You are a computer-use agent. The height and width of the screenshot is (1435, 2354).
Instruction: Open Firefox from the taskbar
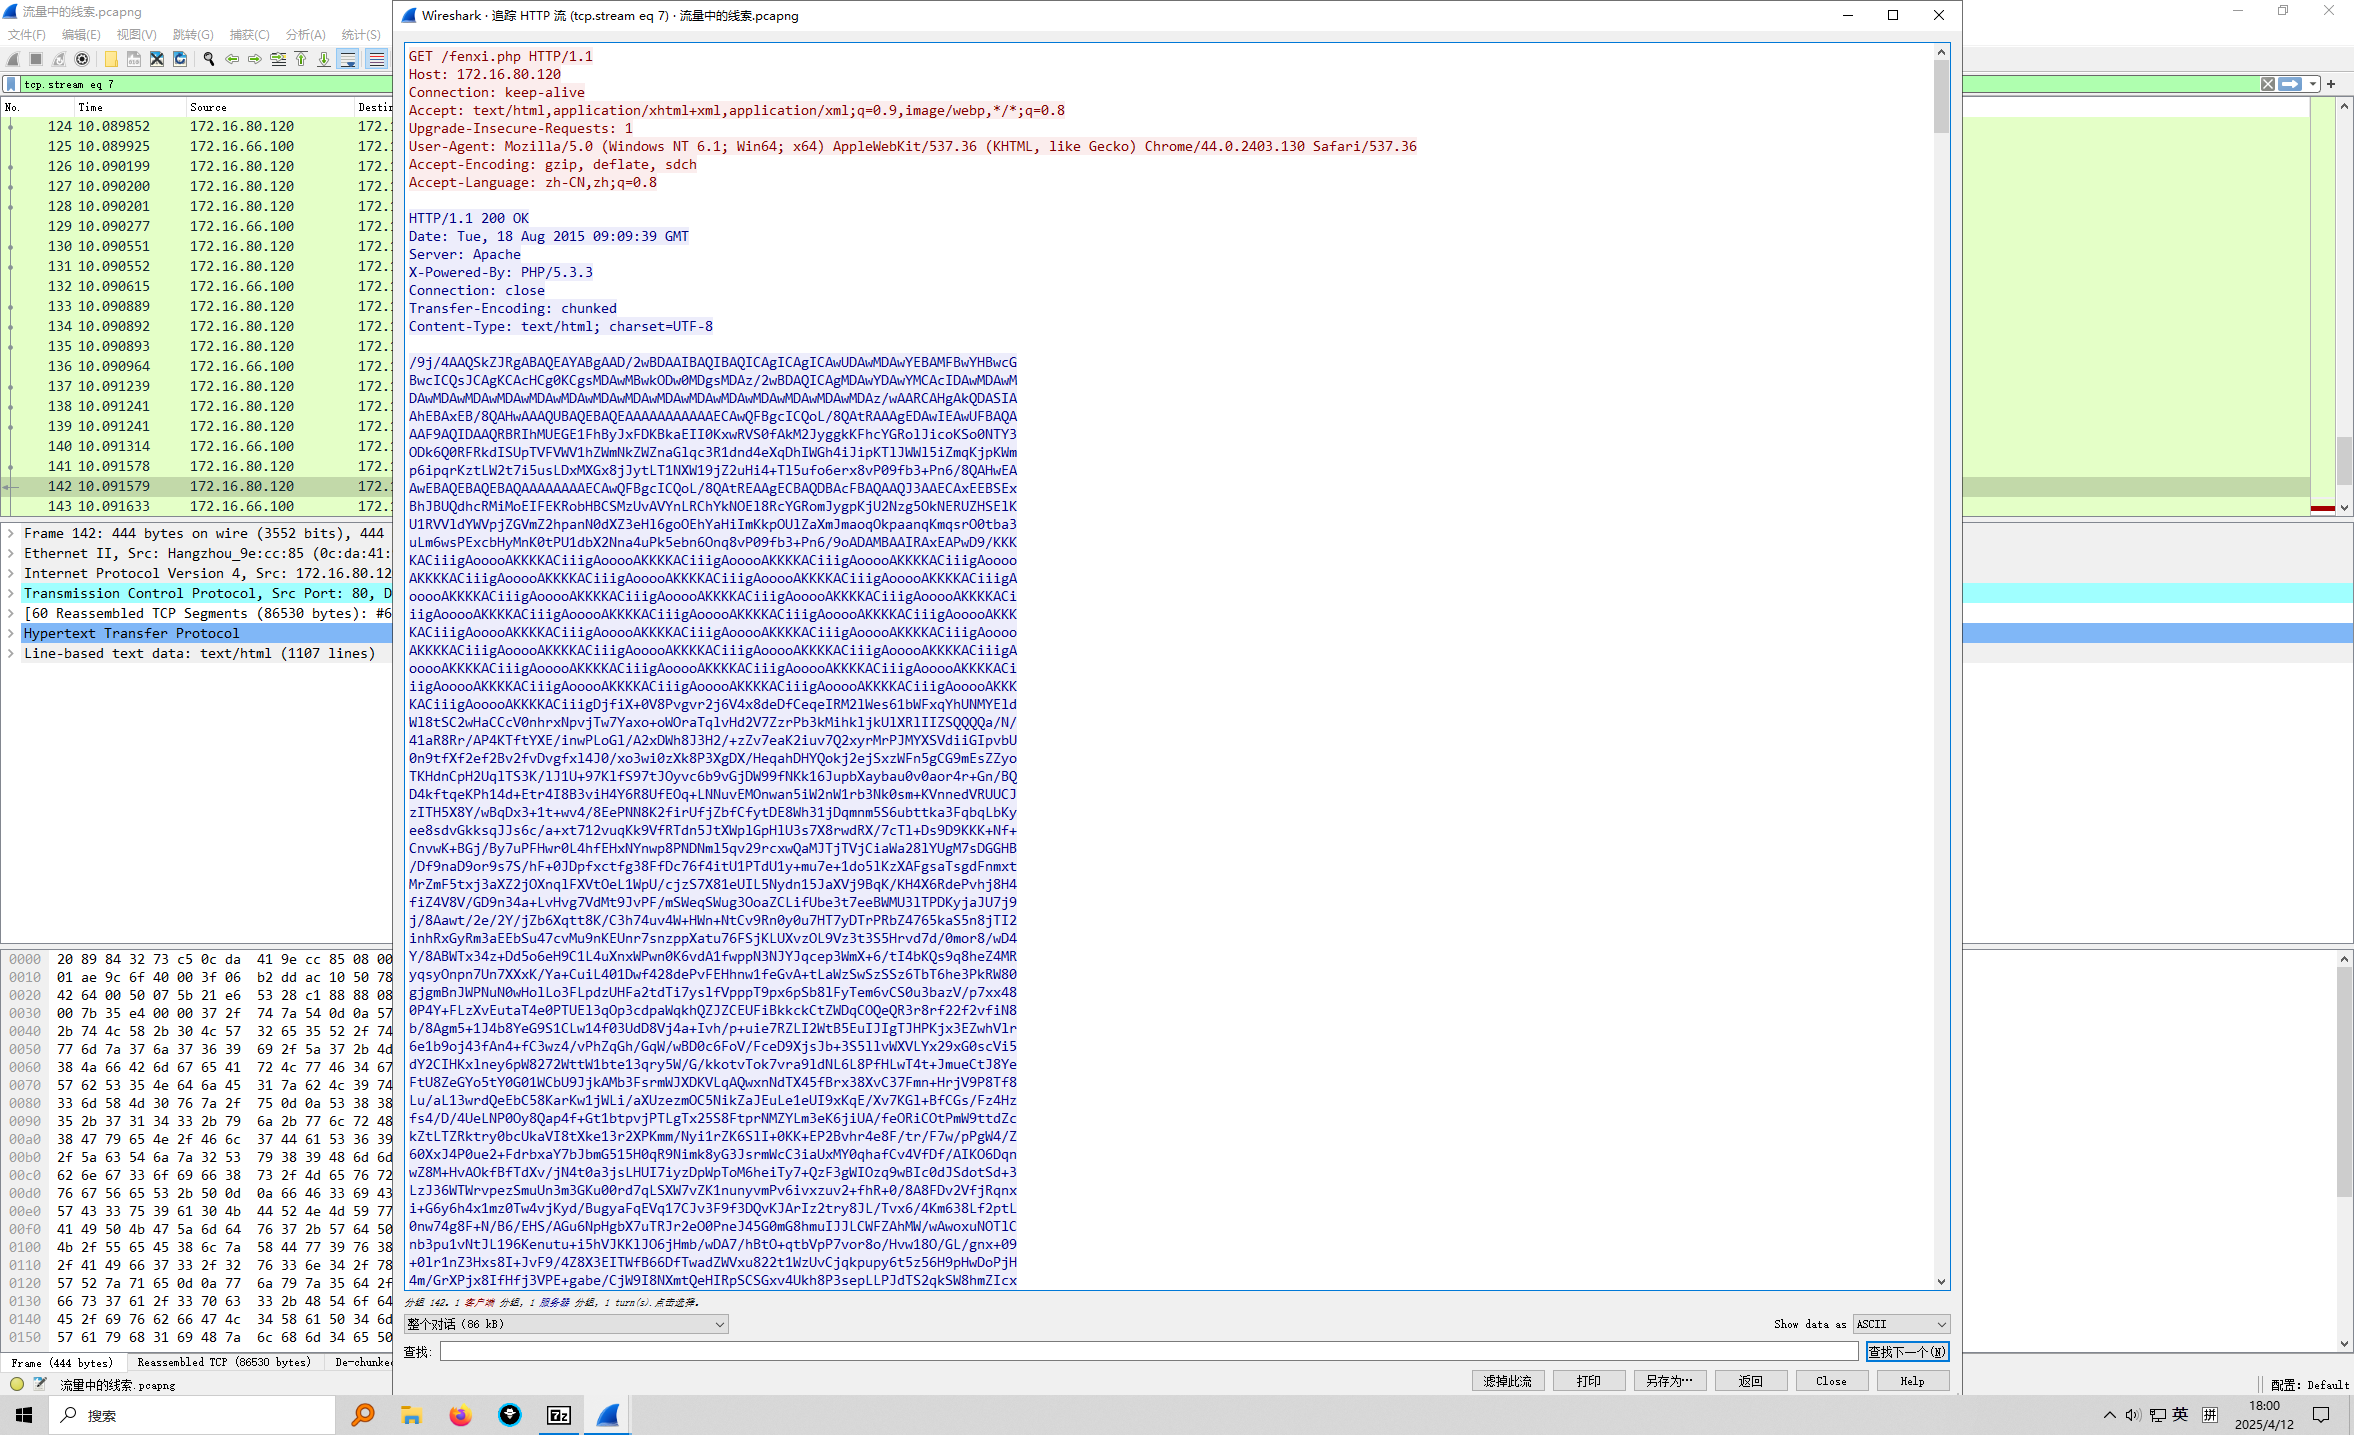[x=460, y=1415]
